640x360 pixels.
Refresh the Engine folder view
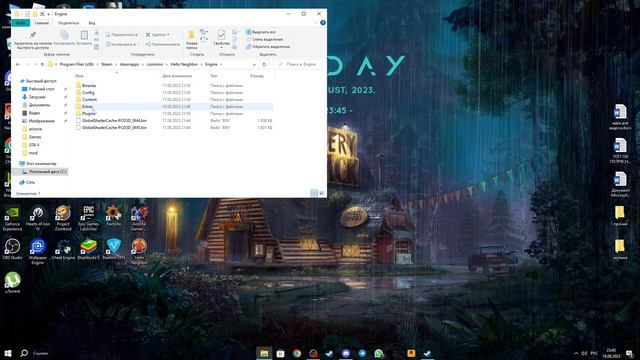click(264, 64)
